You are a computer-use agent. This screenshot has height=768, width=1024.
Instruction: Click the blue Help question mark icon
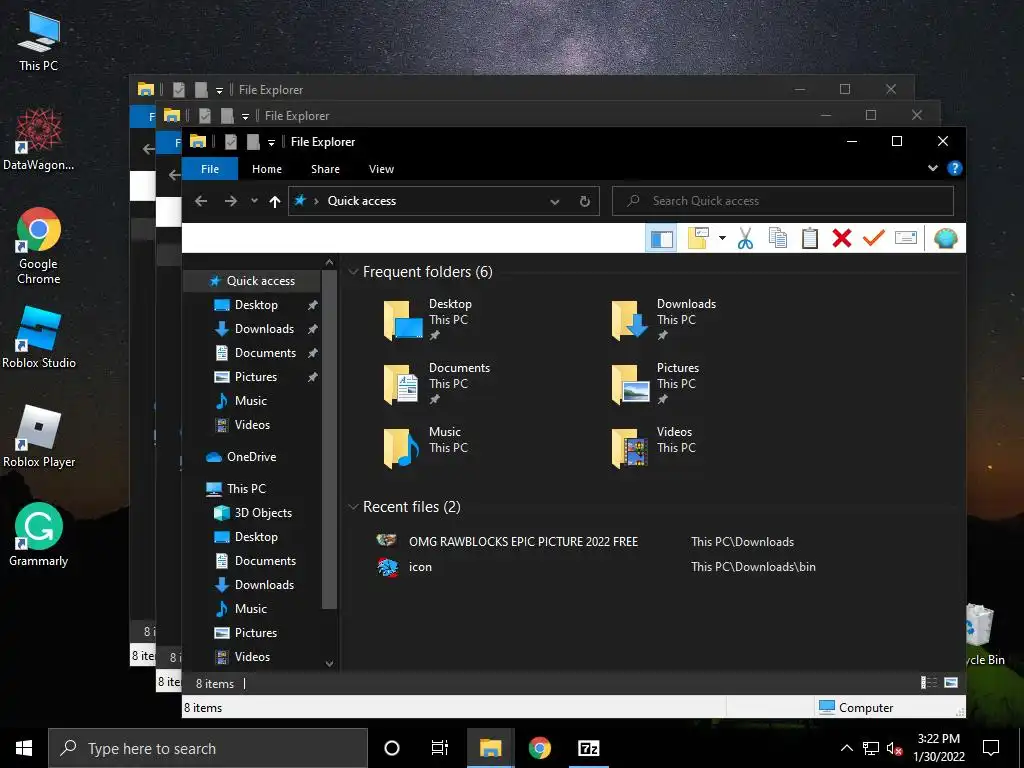click(954, 168)
